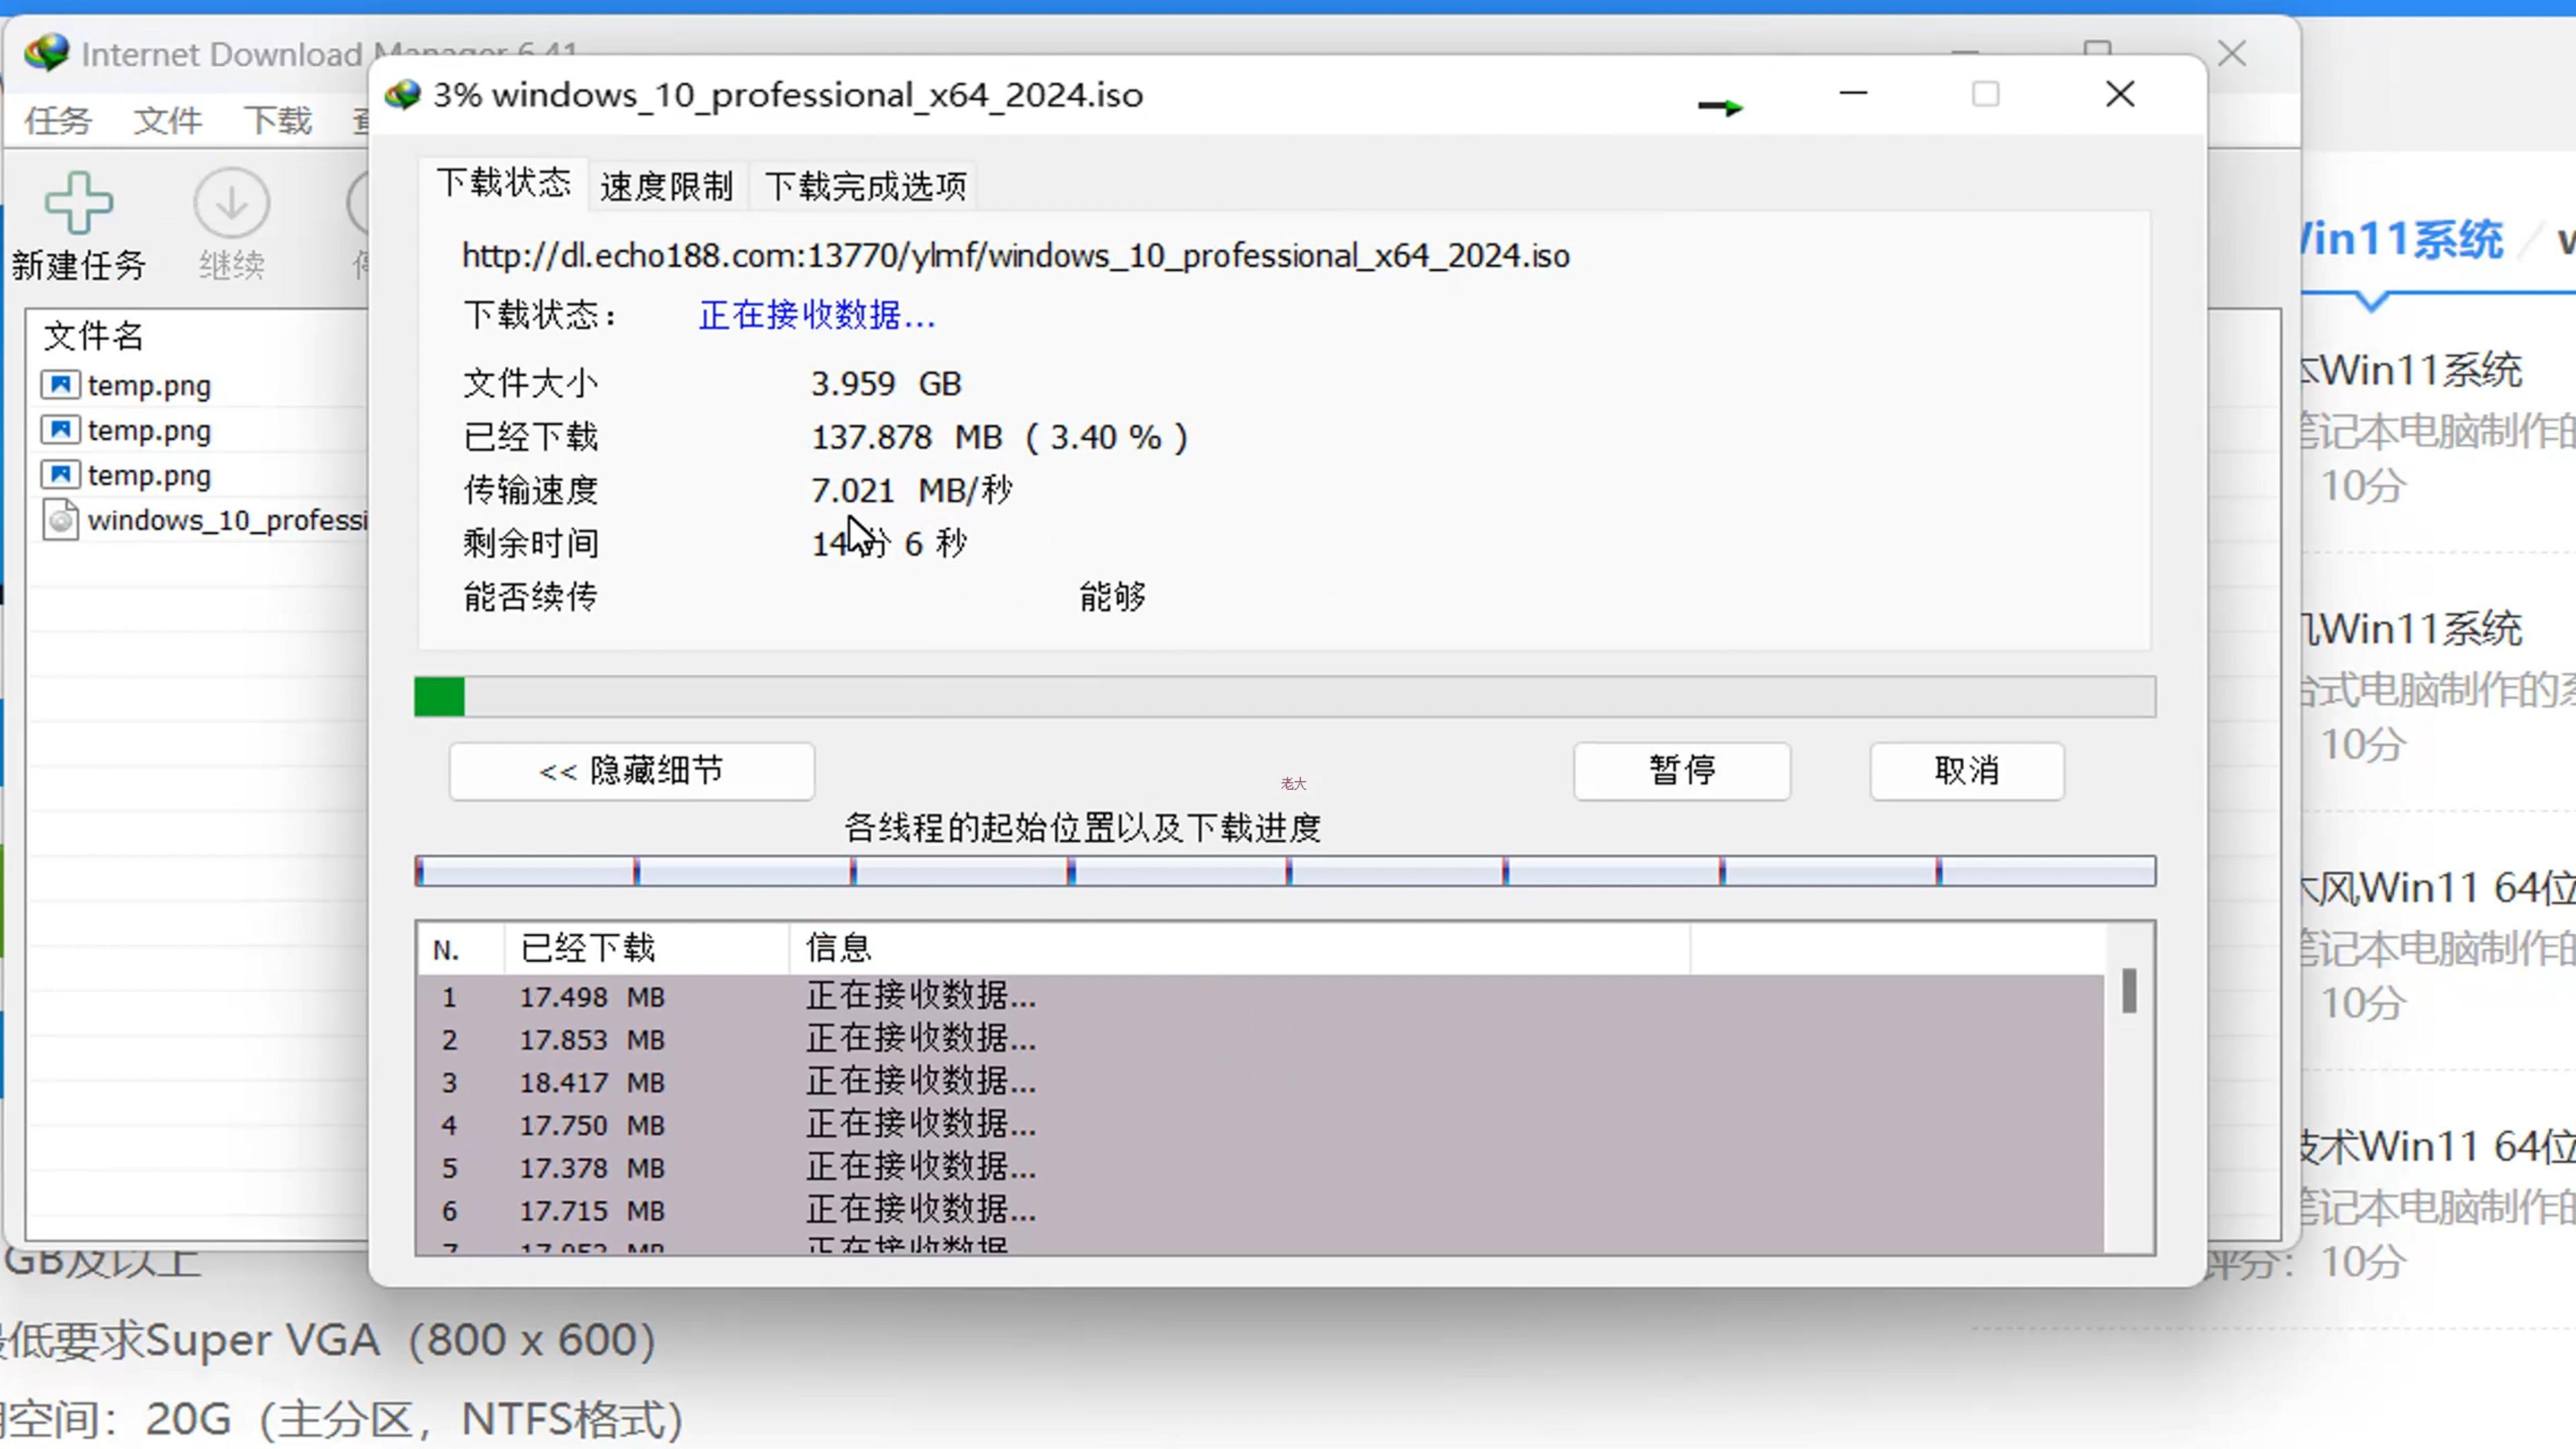This screenshot has width=2576, height=1449.
Task: Click the download URL text dl.echo188.com
Action: (1016, 256)
